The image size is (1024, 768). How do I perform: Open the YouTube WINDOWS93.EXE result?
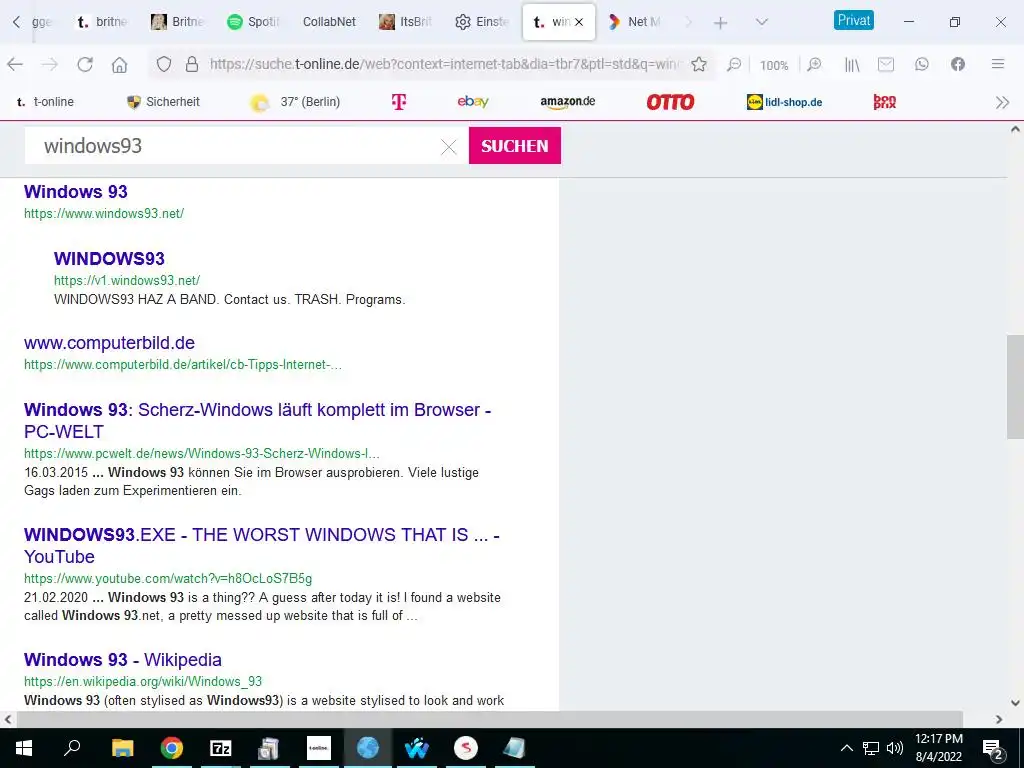point(261,545)
